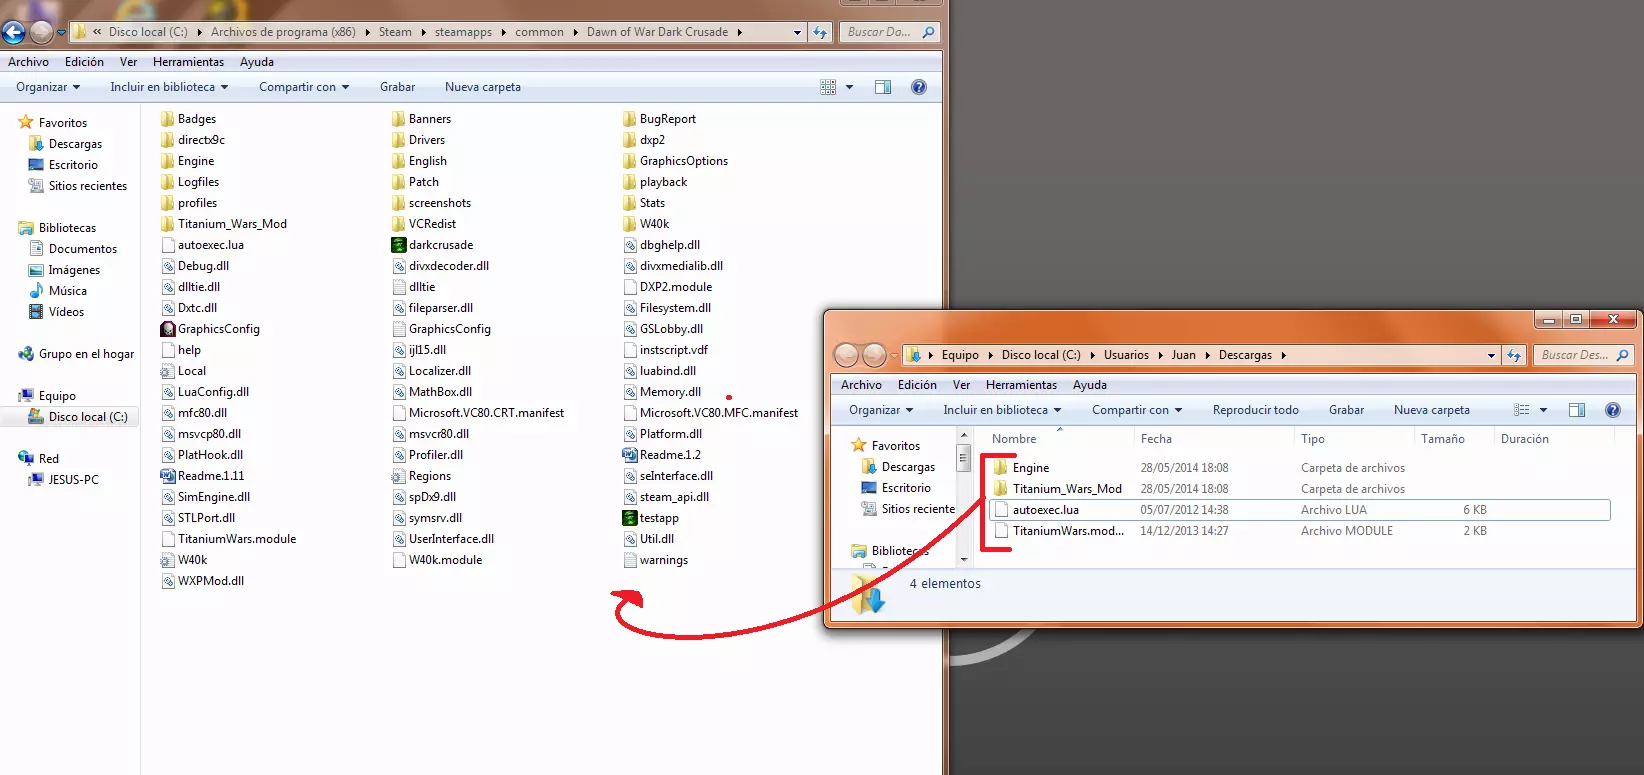
Task: Open the Badges folder icon
Action: [168, 119]
